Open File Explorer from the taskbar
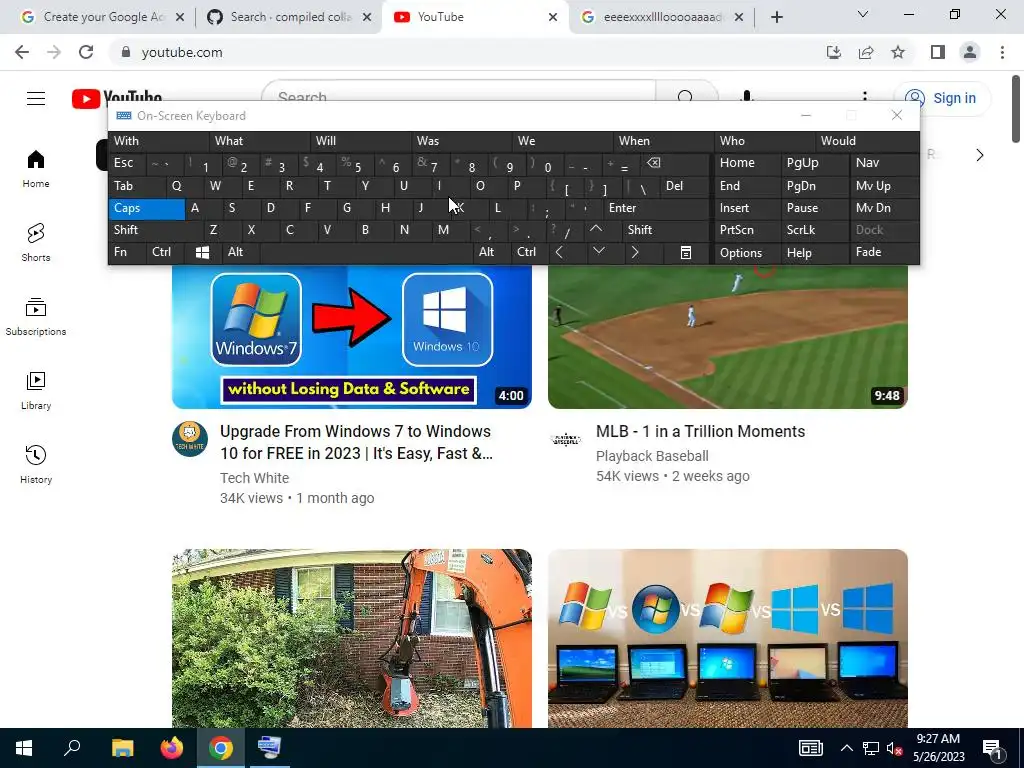 pos(123,748)
